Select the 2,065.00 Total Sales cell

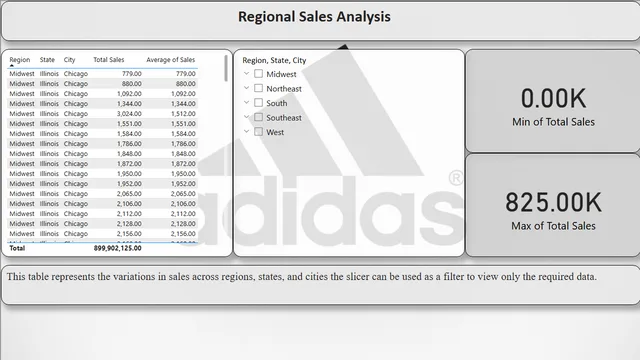tap(129, 194)
